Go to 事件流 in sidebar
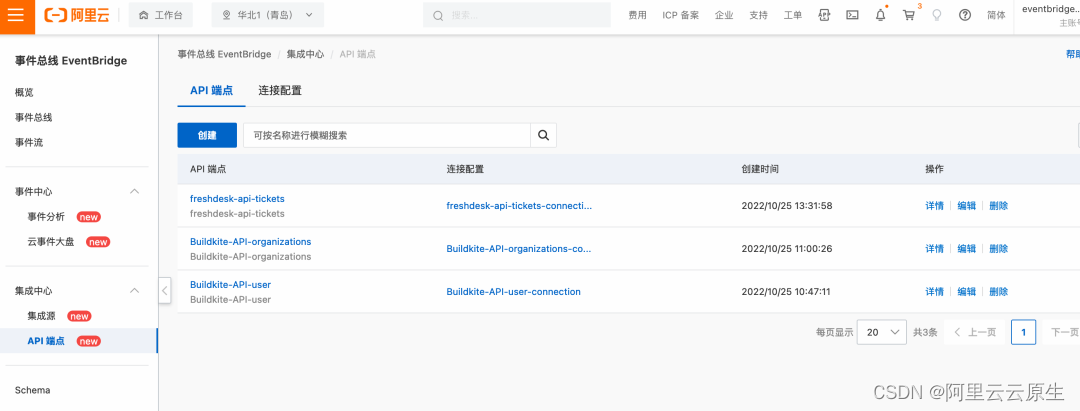The height and width of the screenshot is (411, 1080). [29, 143]
